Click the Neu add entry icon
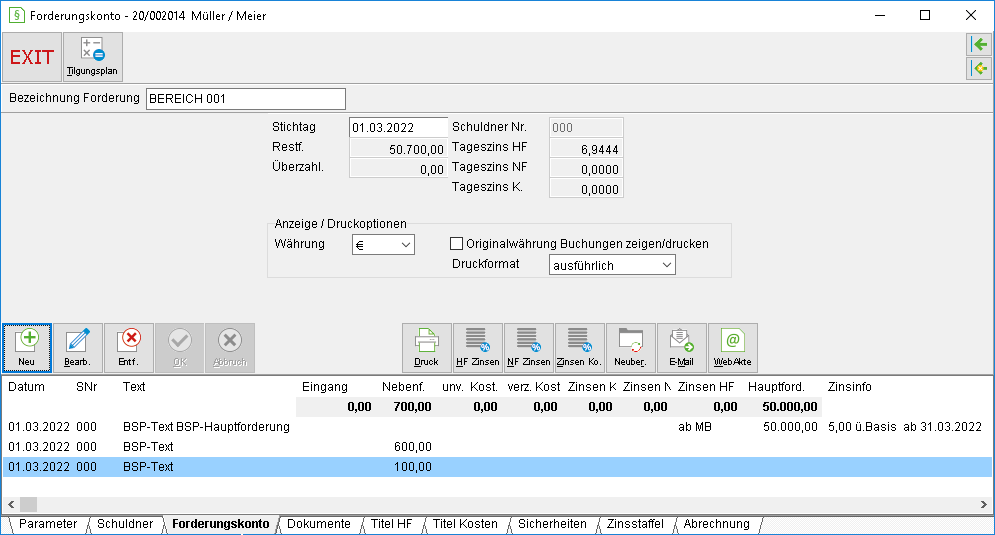The height and width of the screenshot is (535, 995). 27,348
